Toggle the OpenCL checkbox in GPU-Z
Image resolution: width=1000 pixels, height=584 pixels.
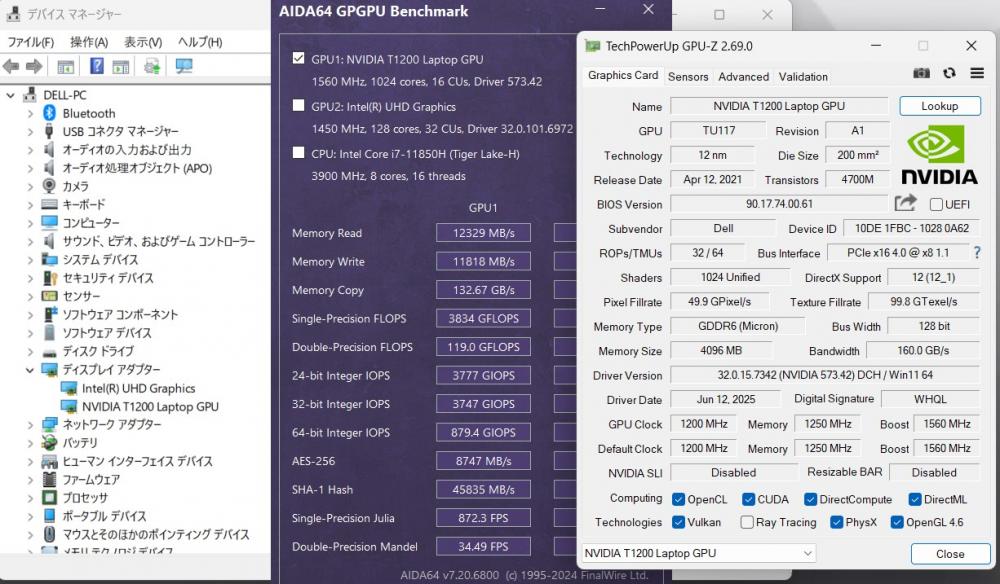678,499
